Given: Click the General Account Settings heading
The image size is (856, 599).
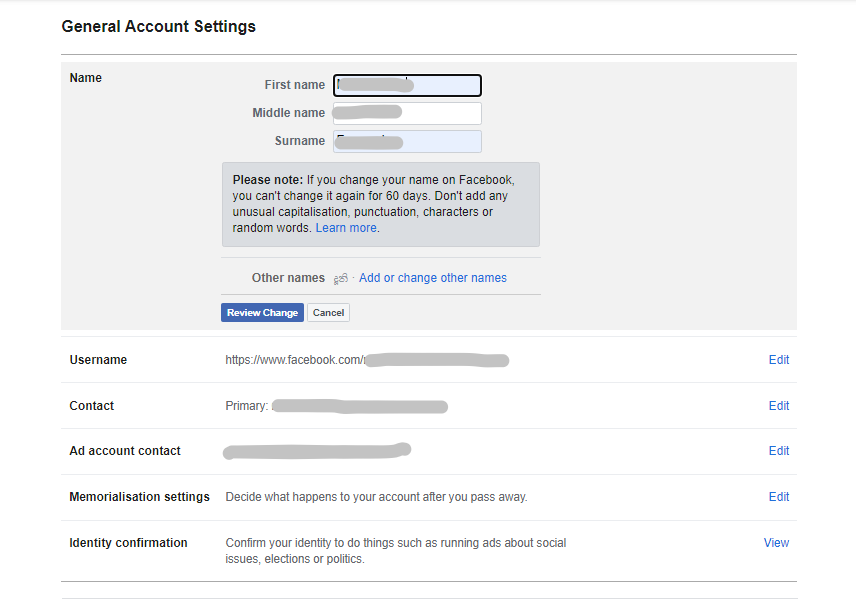Looking at the screenshot, I should [x=158, y=26].
